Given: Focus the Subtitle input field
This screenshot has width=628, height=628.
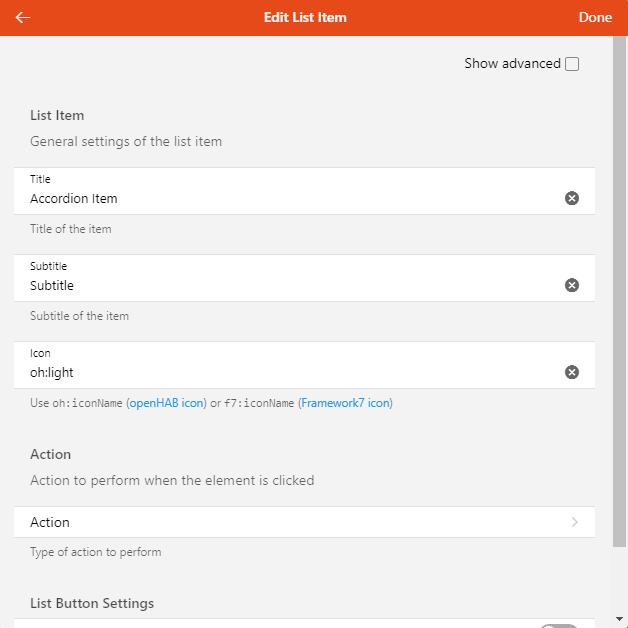Looking at the screenshot, I should [290, 285].
